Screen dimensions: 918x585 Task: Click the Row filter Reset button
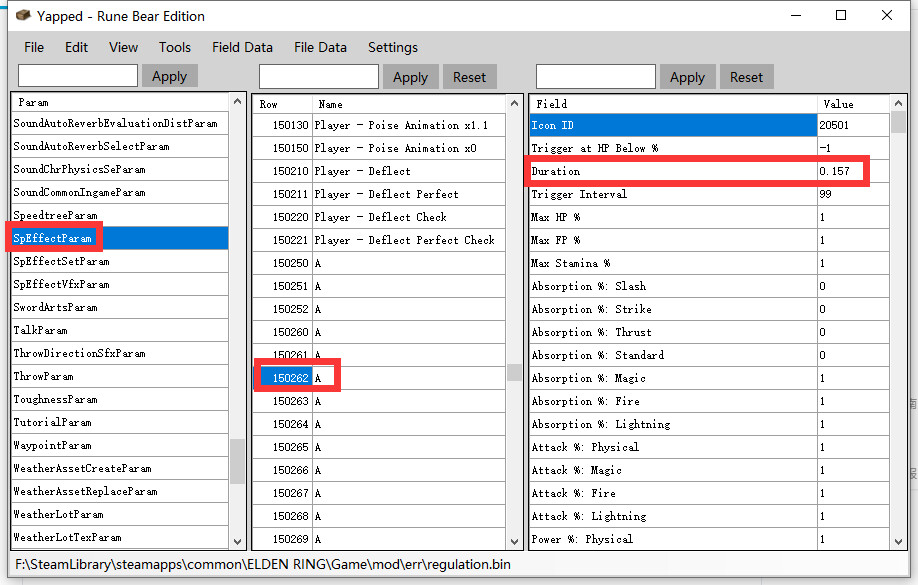[470, 77]
